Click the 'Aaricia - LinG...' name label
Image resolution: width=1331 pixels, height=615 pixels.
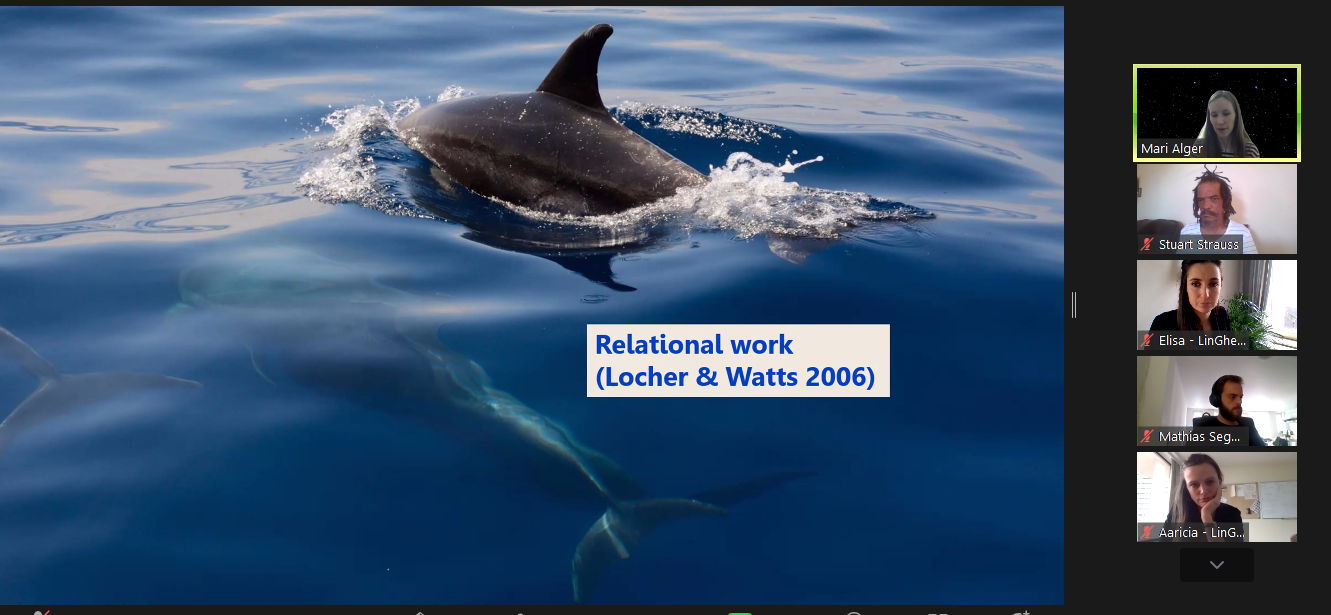tap(1202, 533)
